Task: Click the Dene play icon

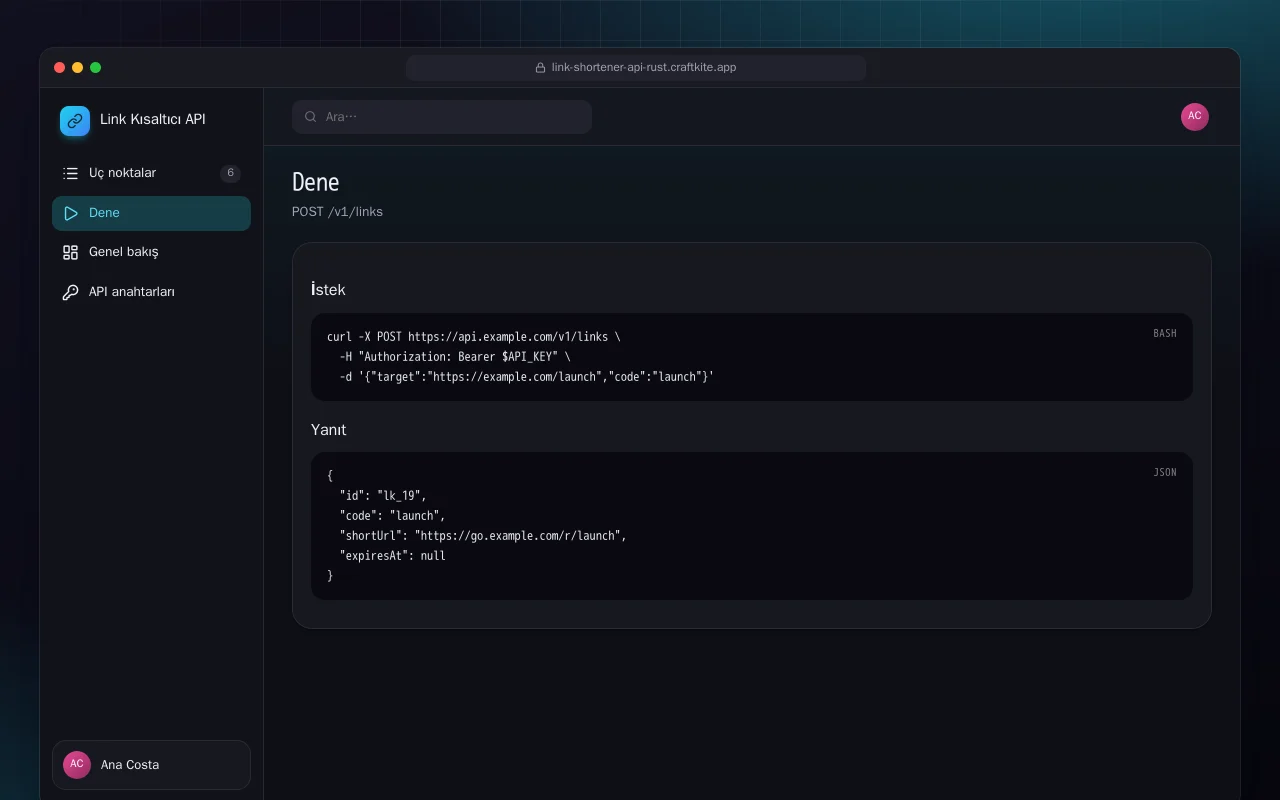Action: tap(70, 213)
